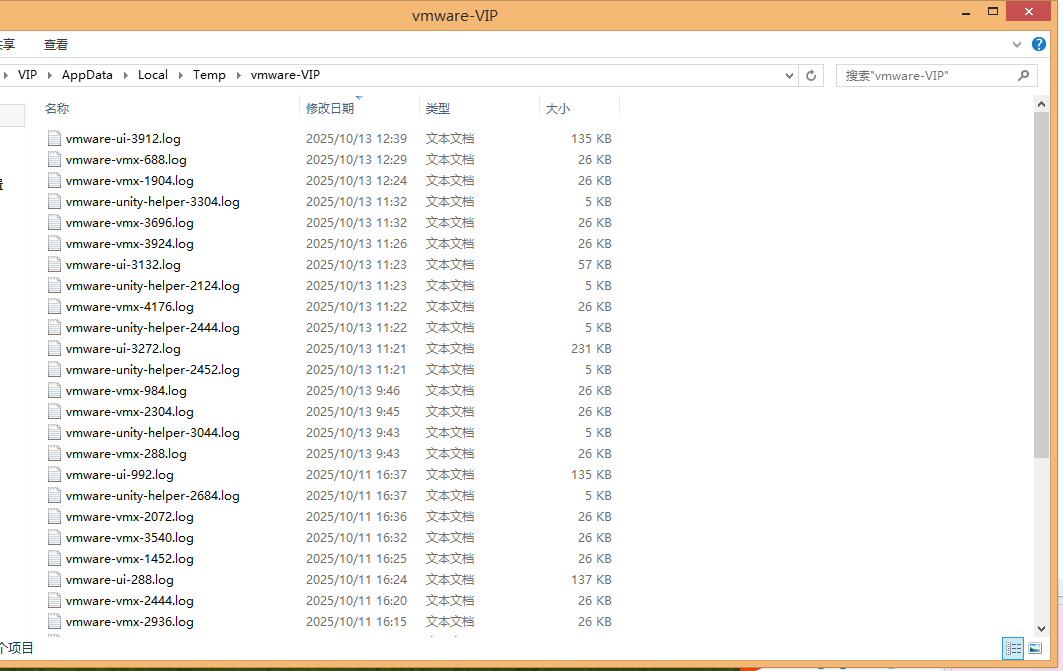
Task: Select file icon of vmware-ui-992.log
Action: [54, 474]
